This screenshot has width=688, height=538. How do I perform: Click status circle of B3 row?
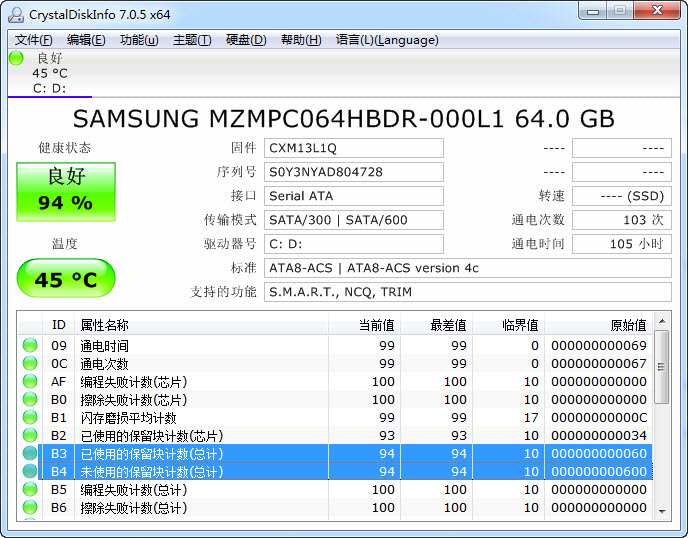point(30,453)
